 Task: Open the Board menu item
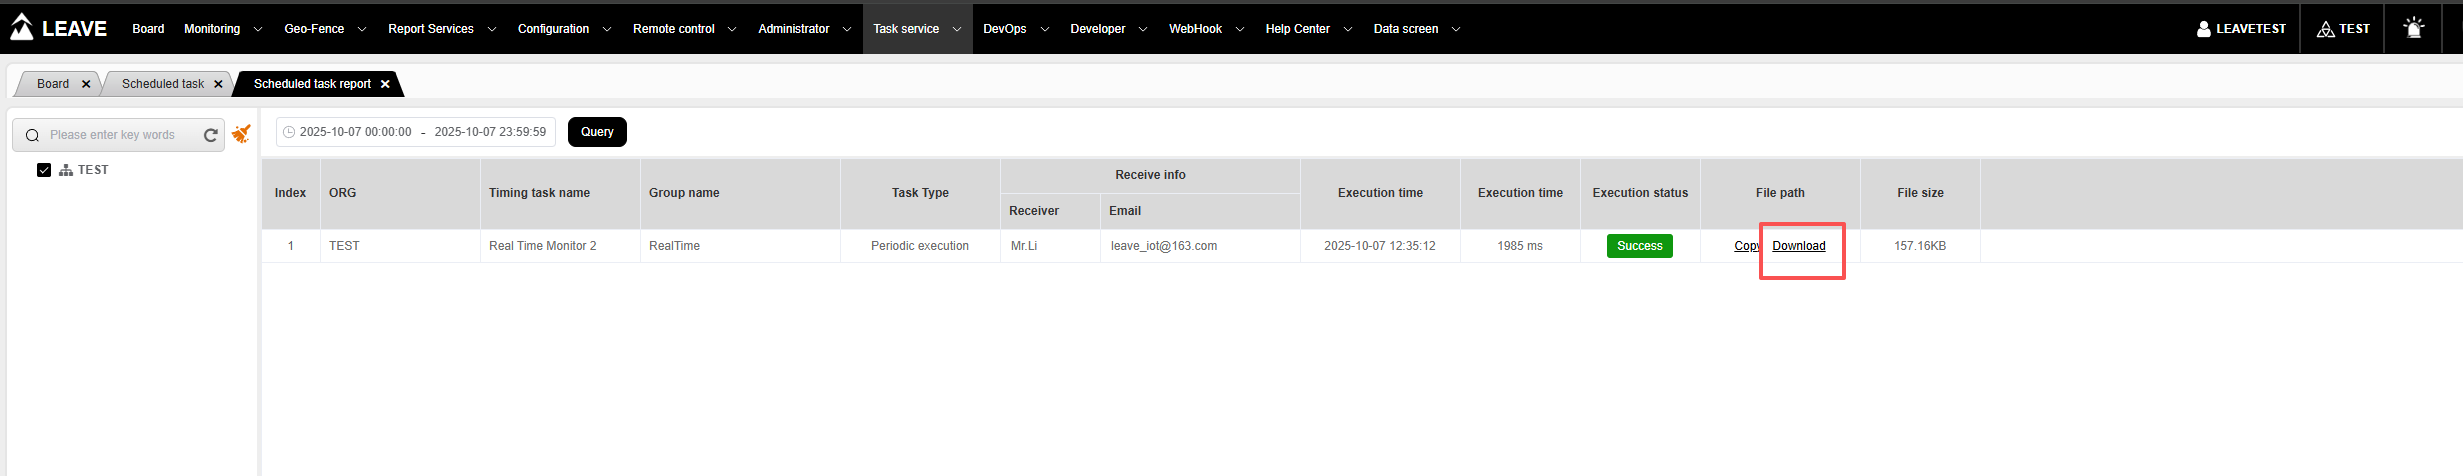click(148, 29)
